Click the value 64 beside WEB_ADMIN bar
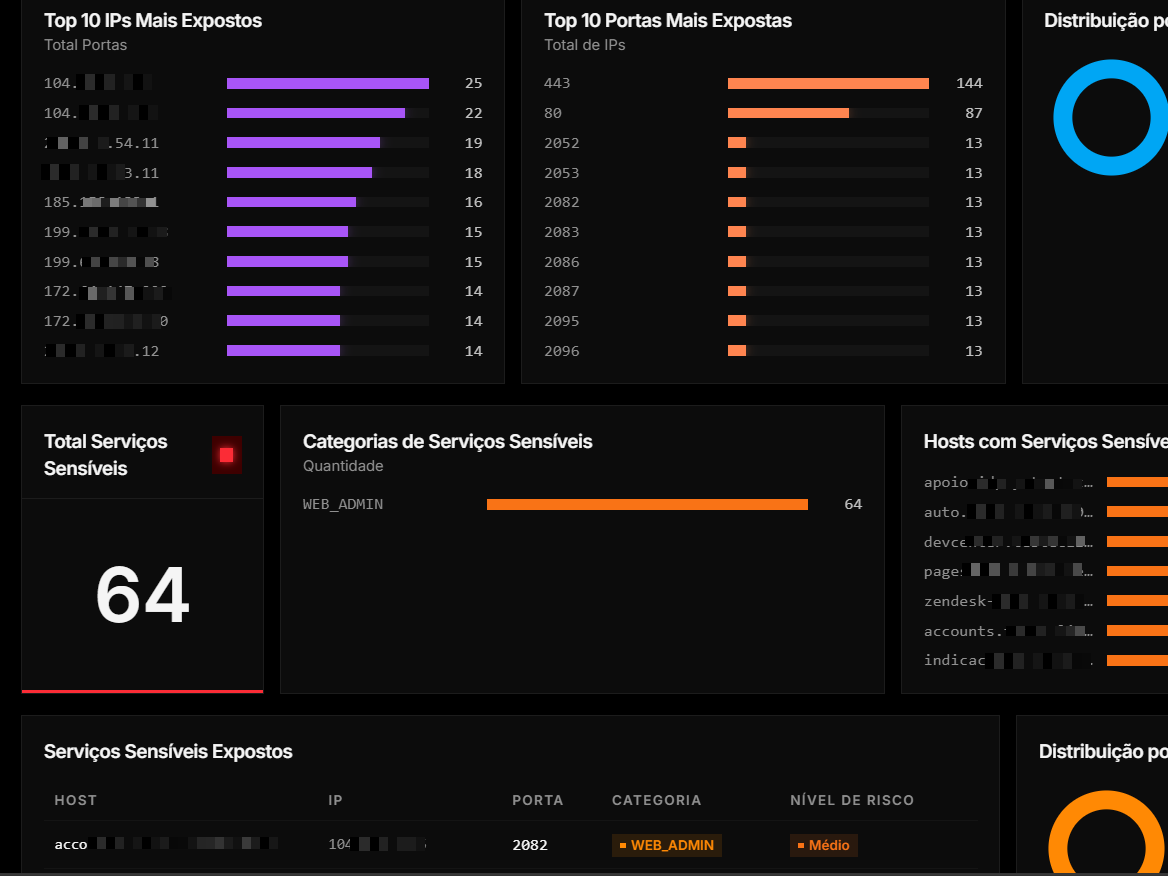The width and height of the screenshot is (1168, 876). 853,504
